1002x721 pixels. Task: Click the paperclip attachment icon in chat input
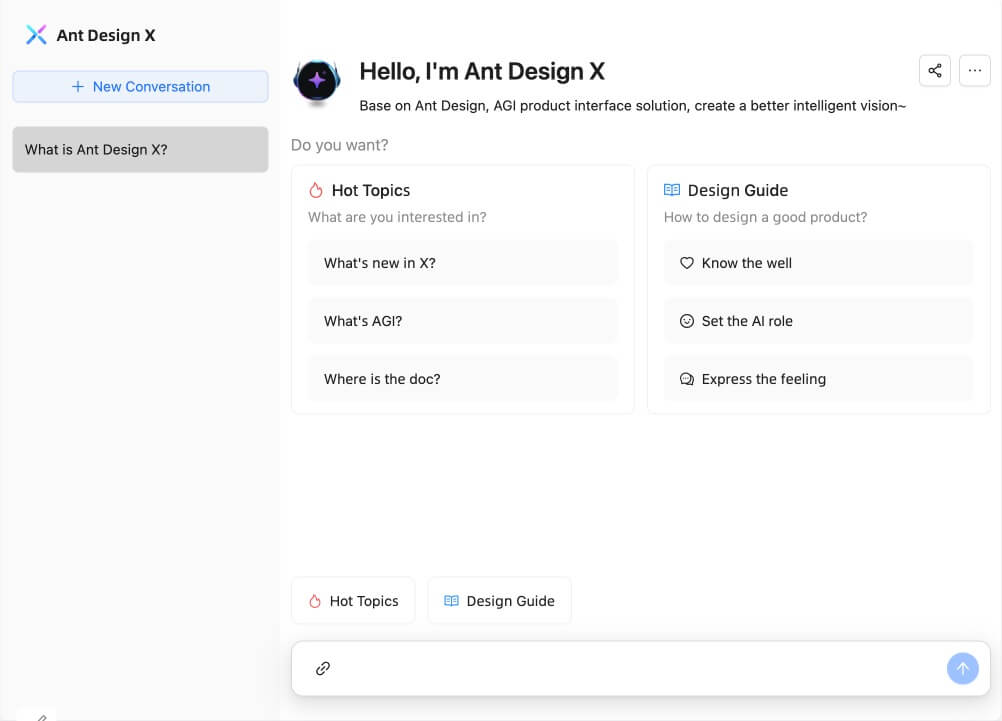(322, 668)
